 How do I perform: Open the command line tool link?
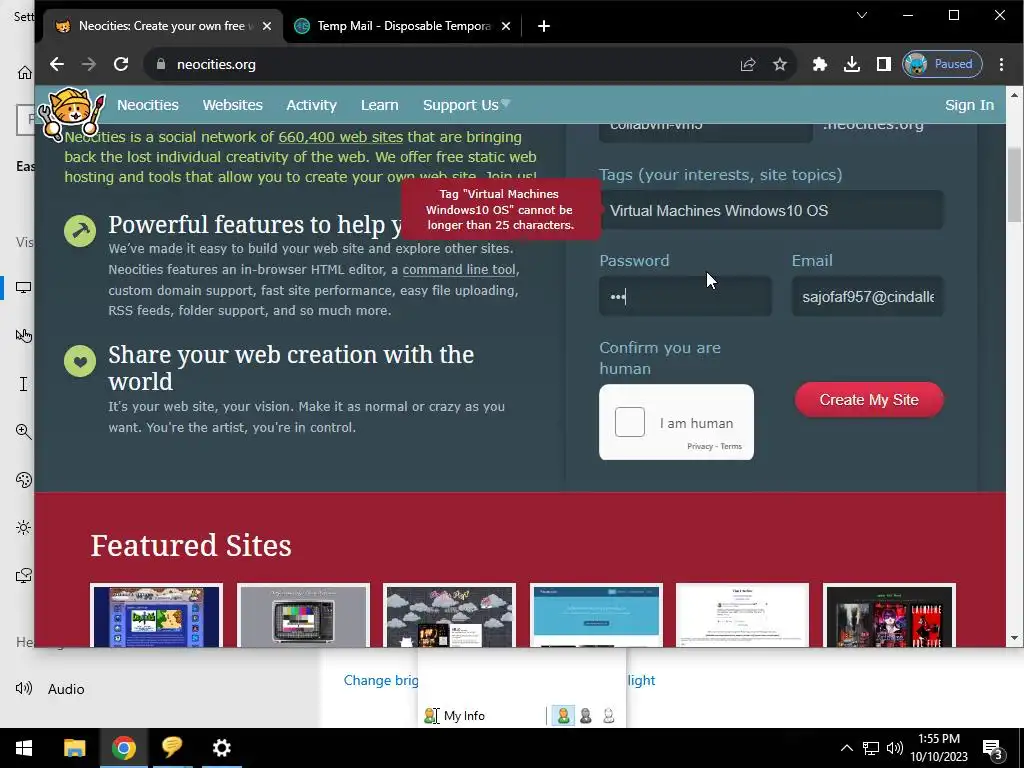coord(458,269)
